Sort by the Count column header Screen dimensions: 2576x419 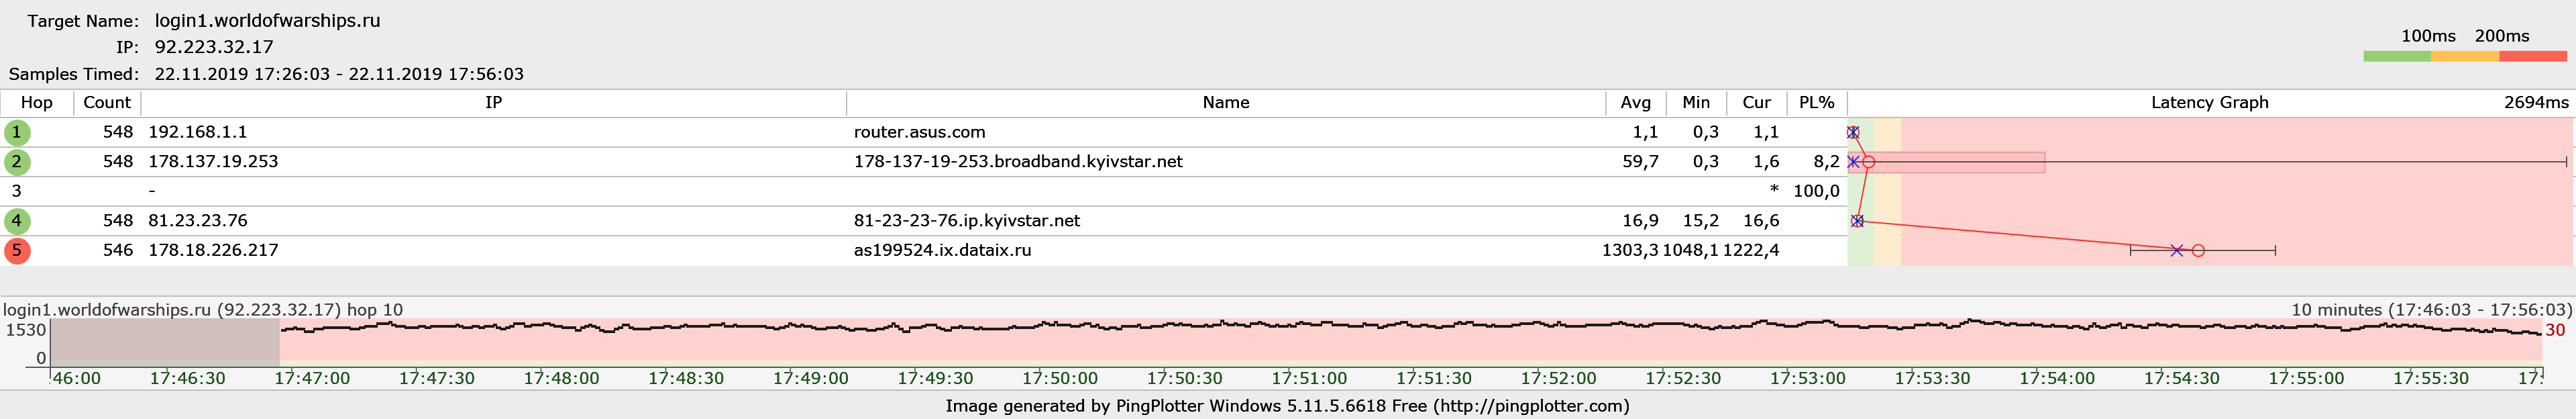coord(107,102)
